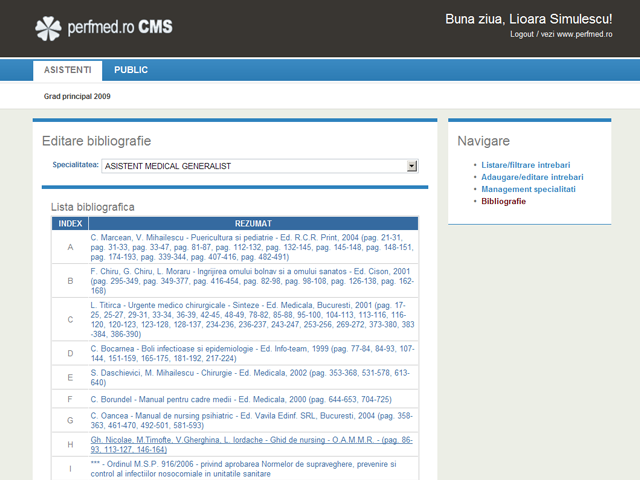Go to Management specialitati

[x=528, y=188]
